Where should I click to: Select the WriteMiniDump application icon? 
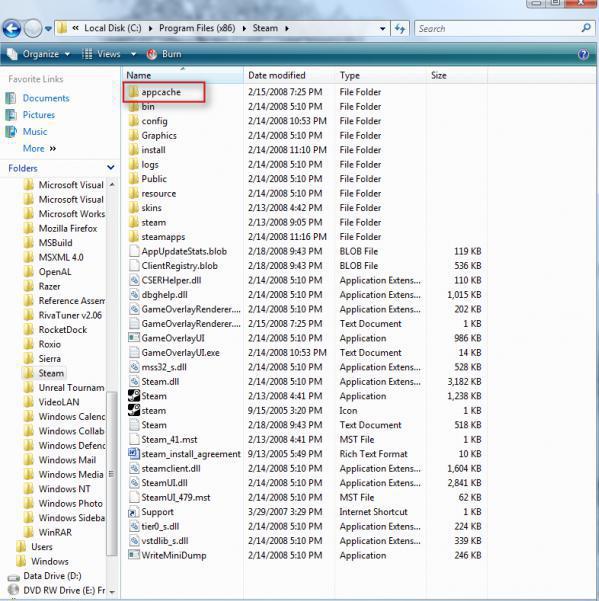pyautogui.click(x=134, y=555)
